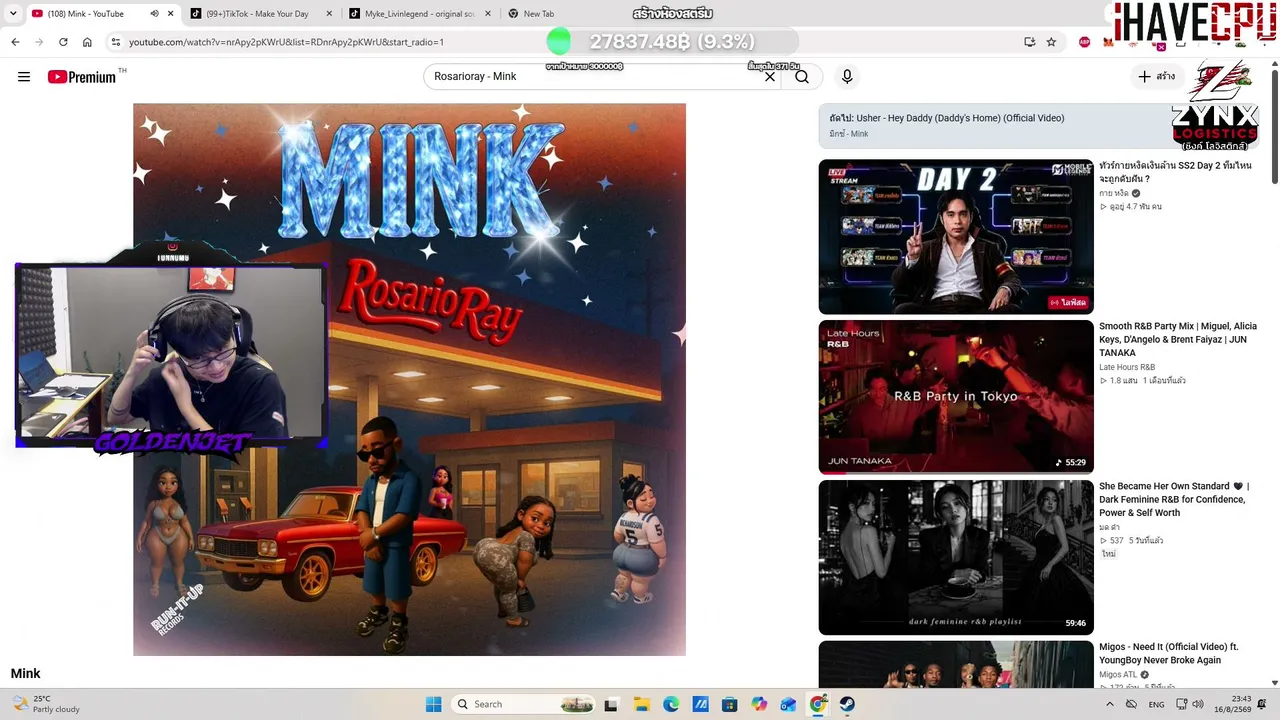Click the browser back arrow

(x=15, y=42)
